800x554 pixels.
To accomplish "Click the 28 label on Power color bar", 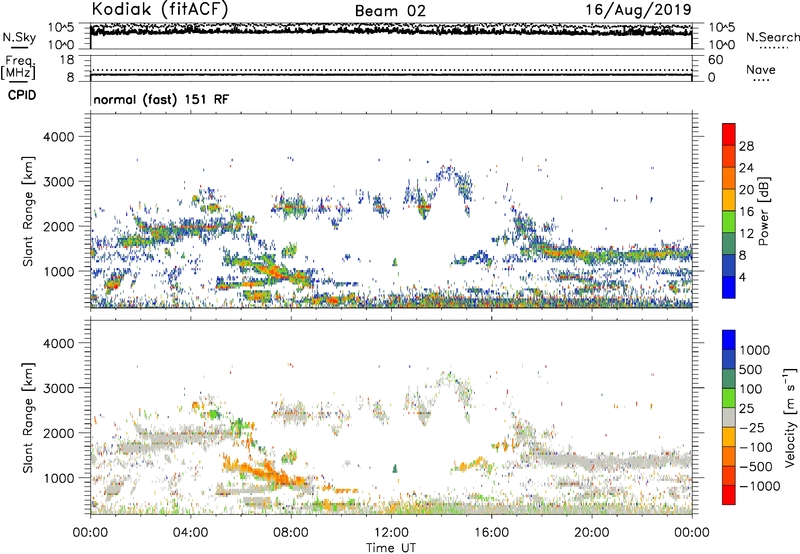I will click(x=746, y=146).
